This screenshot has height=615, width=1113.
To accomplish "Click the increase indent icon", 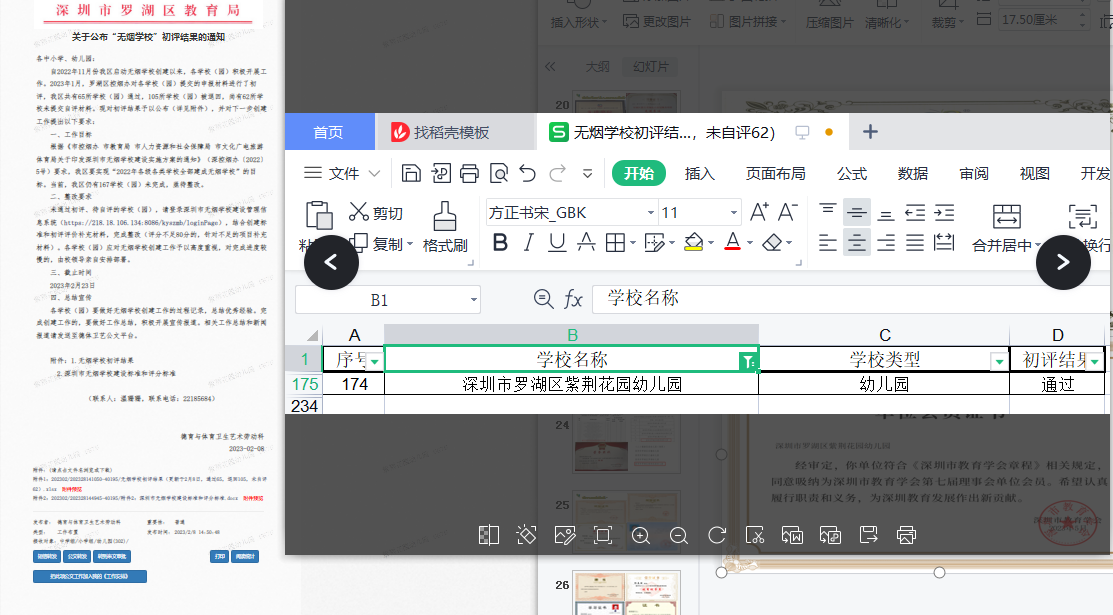I will [944, 212].
